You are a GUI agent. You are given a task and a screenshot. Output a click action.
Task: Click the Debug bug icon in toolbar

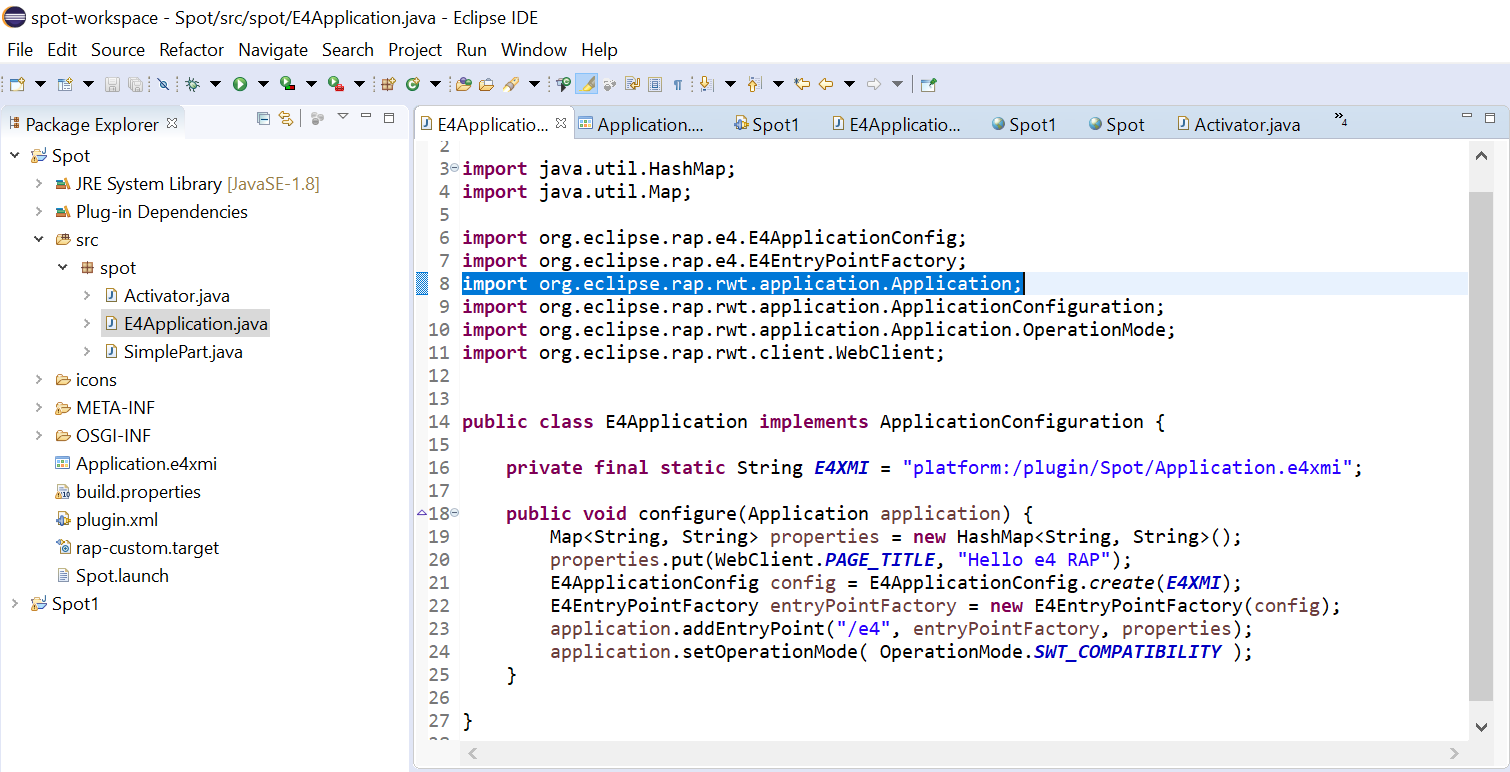[x=193, y=84]
